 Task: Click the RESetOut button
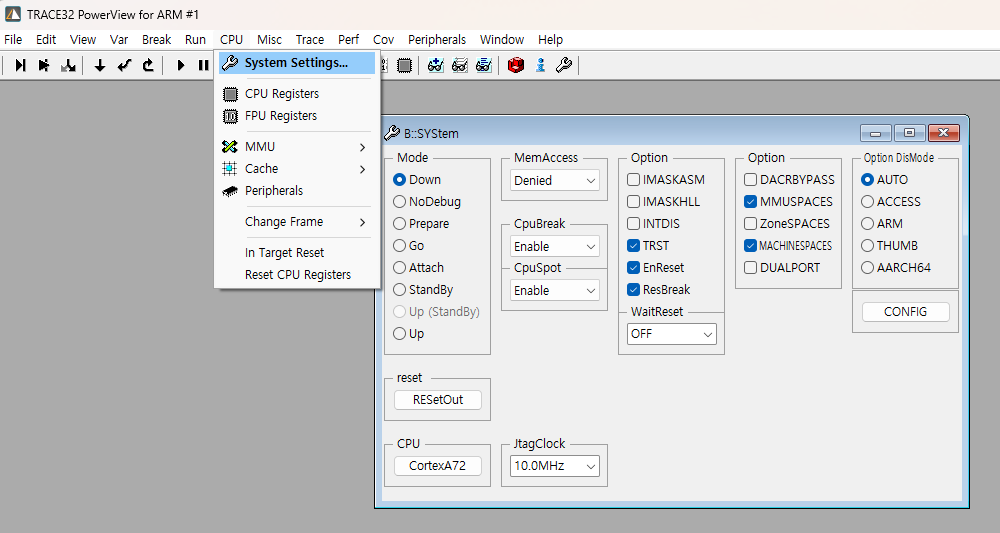click(x=437, y=400)
